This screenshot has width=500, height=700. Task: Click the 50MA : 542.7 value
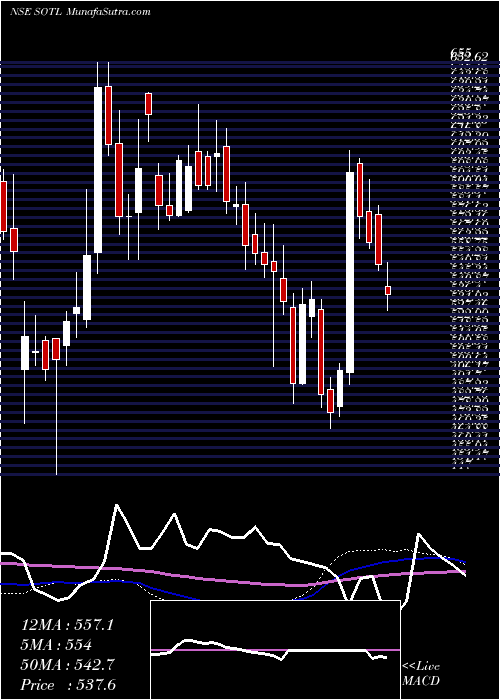pos(67,665)
